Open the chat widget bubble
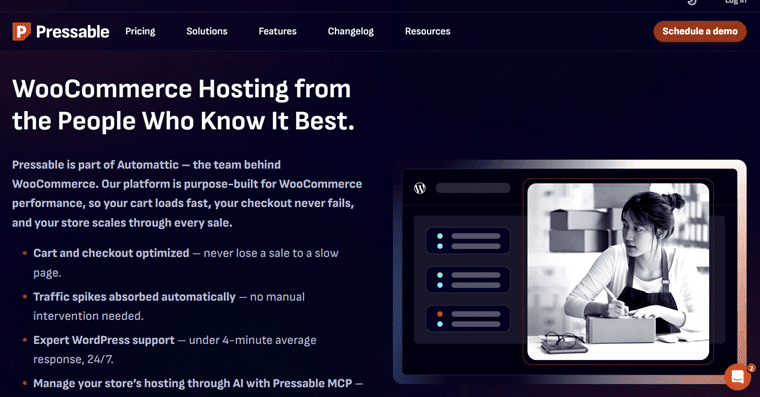 pyautogui.click(x=737, y=377)
